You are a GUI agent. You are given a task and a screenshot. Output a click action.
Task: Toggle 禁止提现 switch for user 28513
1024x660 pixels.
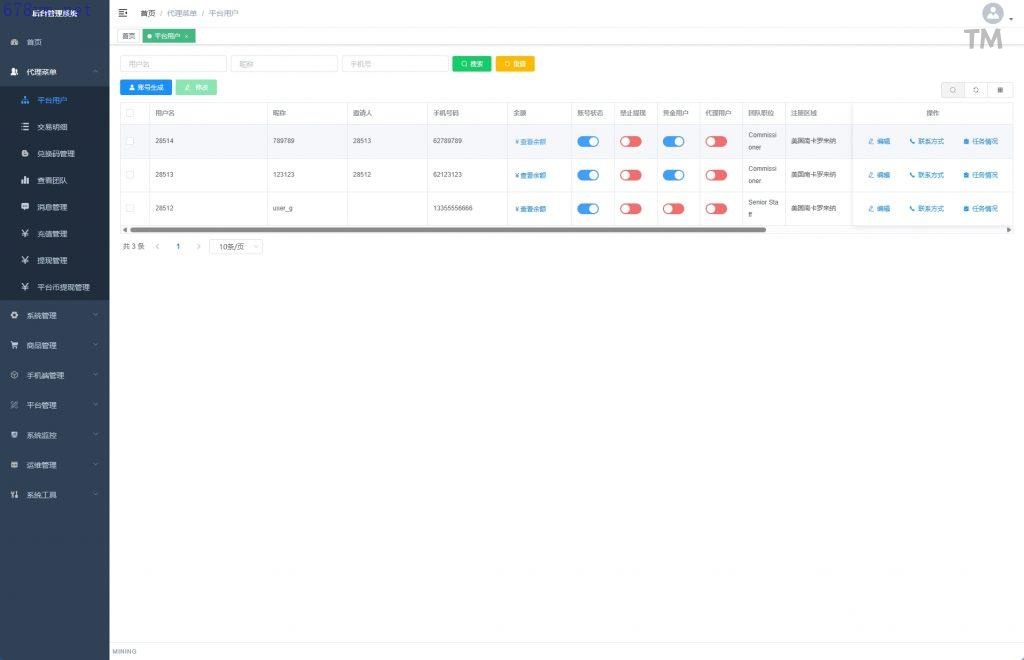point(630,175)
